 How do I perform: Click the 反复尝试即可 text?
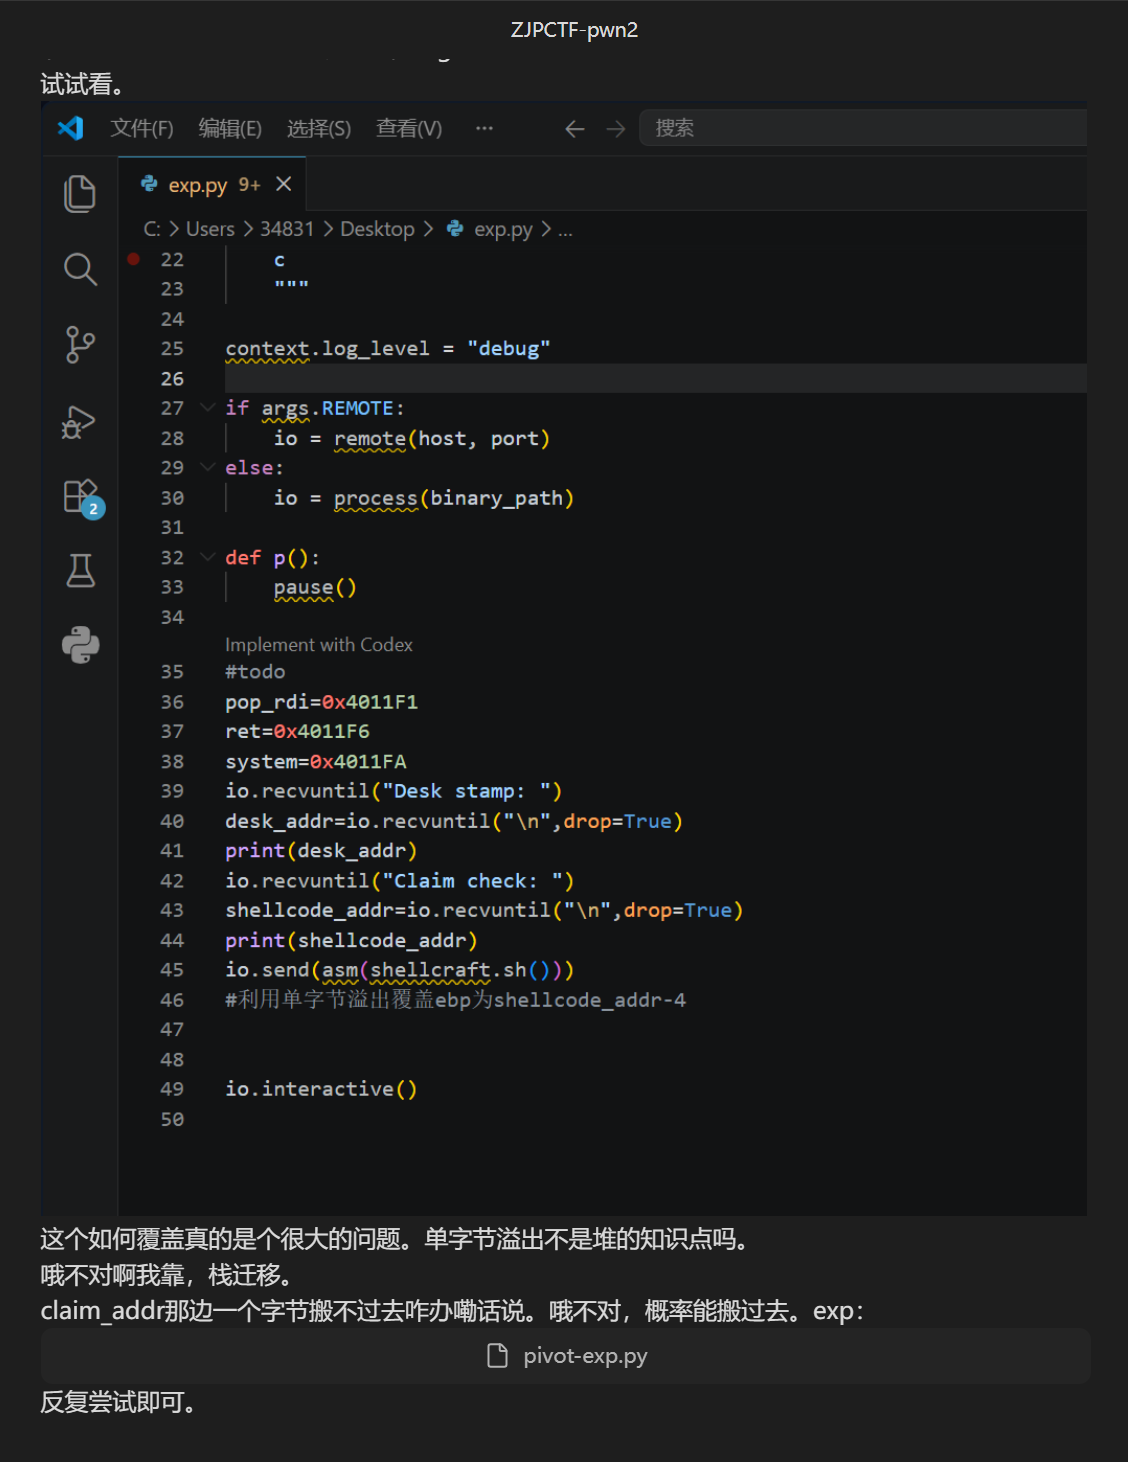(118, 1402)
